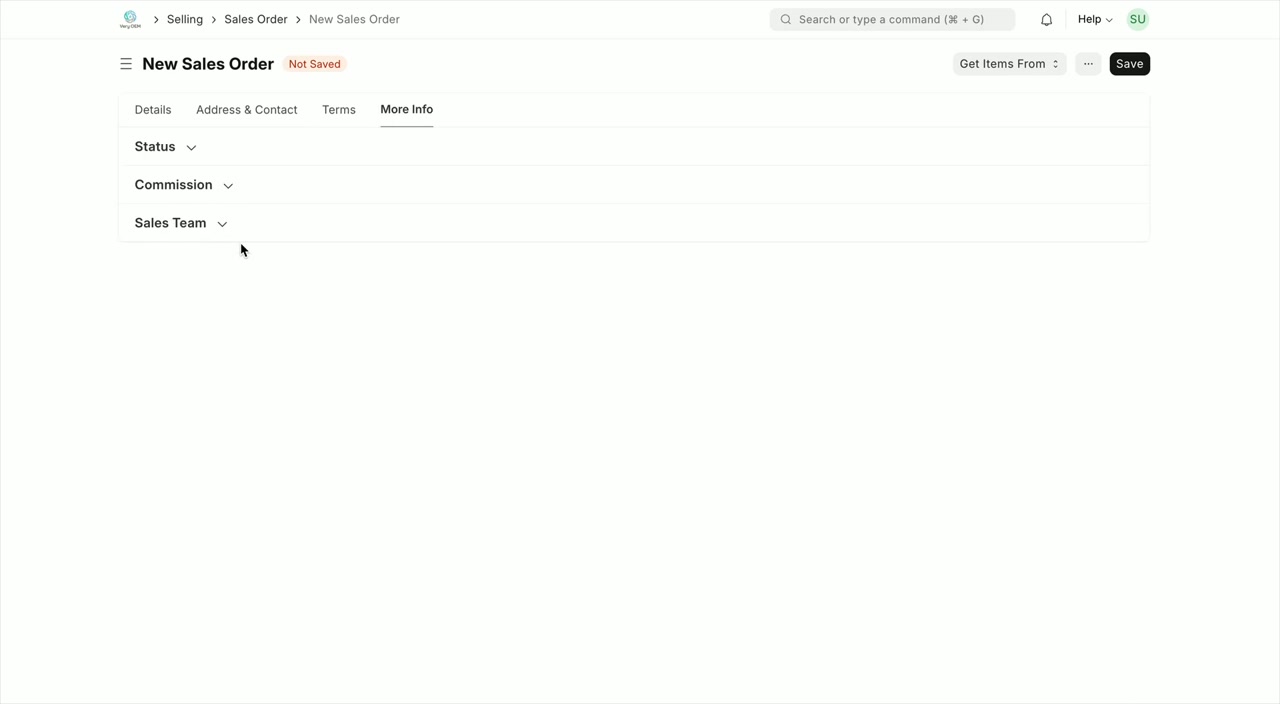Expand the Commission section
1280x704 pixels.
pyautogui.click(x=173, y=184)
